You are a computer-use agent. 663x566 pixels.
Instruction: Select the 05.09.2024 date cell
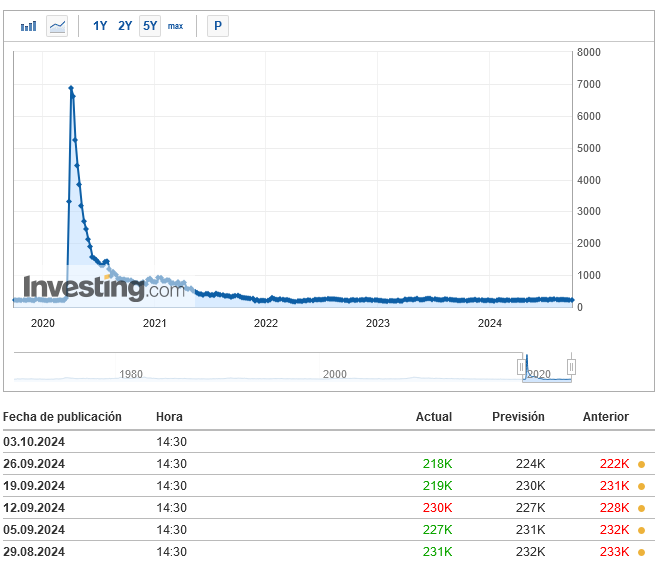[x=34, y=530]
